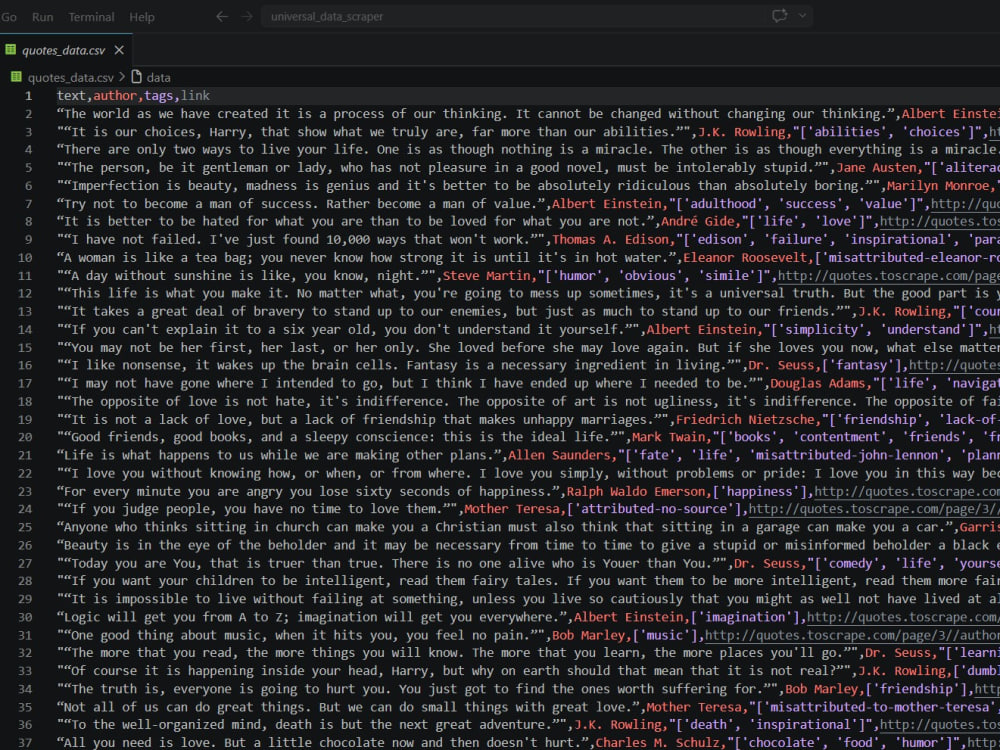1000x750 pixels.
Task: Click line number 37 in gutter
Action: pos(25,743)
